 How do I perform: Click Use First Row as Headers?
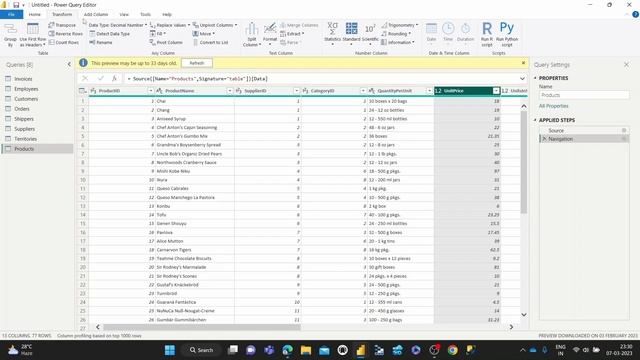[33, 35]
